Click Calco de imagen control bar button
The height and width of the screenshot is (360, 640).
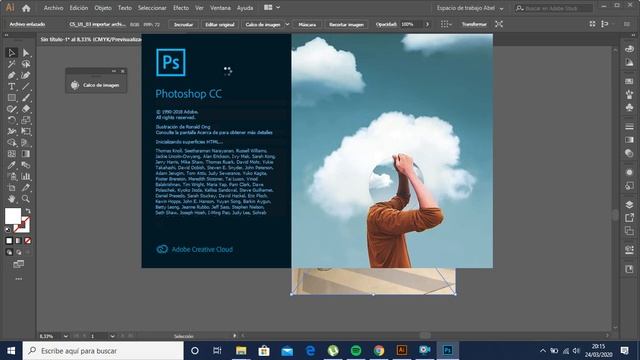pyautogui.click(x=263, y=24)
